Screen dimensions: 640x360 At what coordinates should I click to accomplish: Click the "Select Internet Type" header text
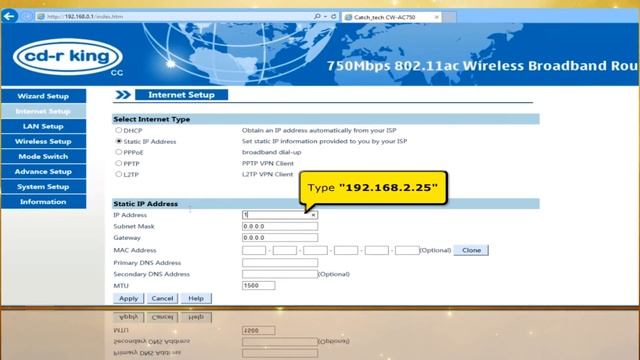pos(151,119)
